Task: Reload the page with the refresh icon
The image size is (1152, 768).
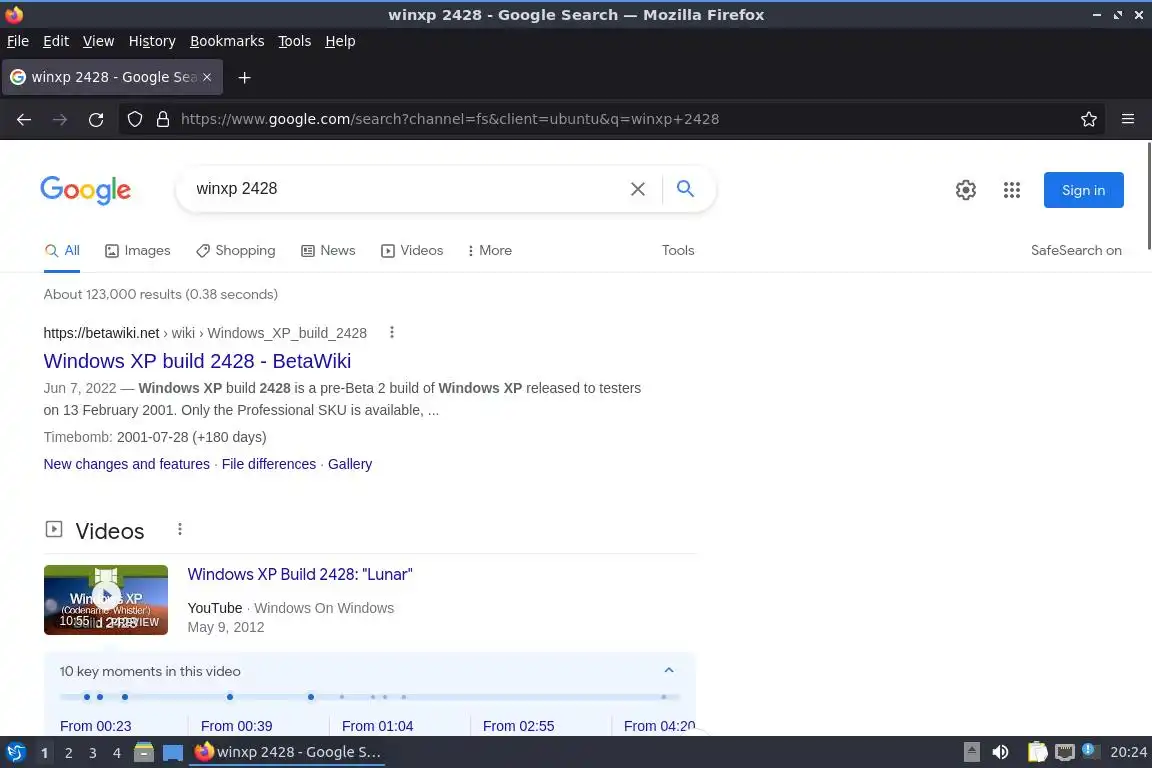Action: (96, 119)
